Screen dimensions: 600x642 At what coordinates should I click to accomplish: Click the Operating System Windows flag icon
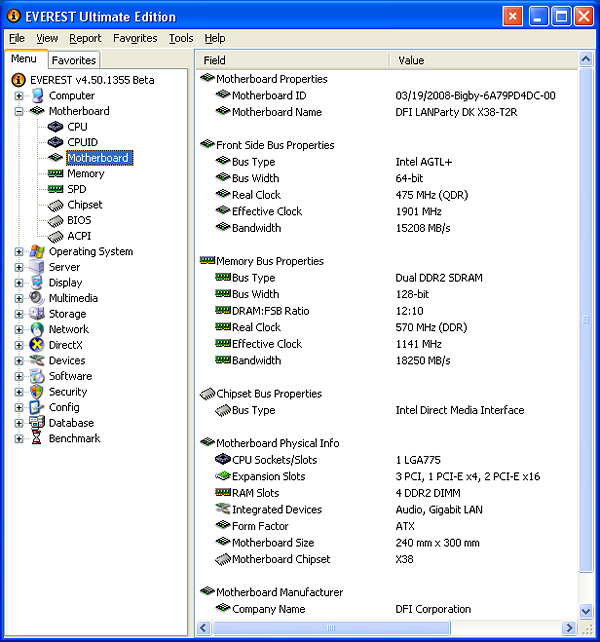[37, 251]
